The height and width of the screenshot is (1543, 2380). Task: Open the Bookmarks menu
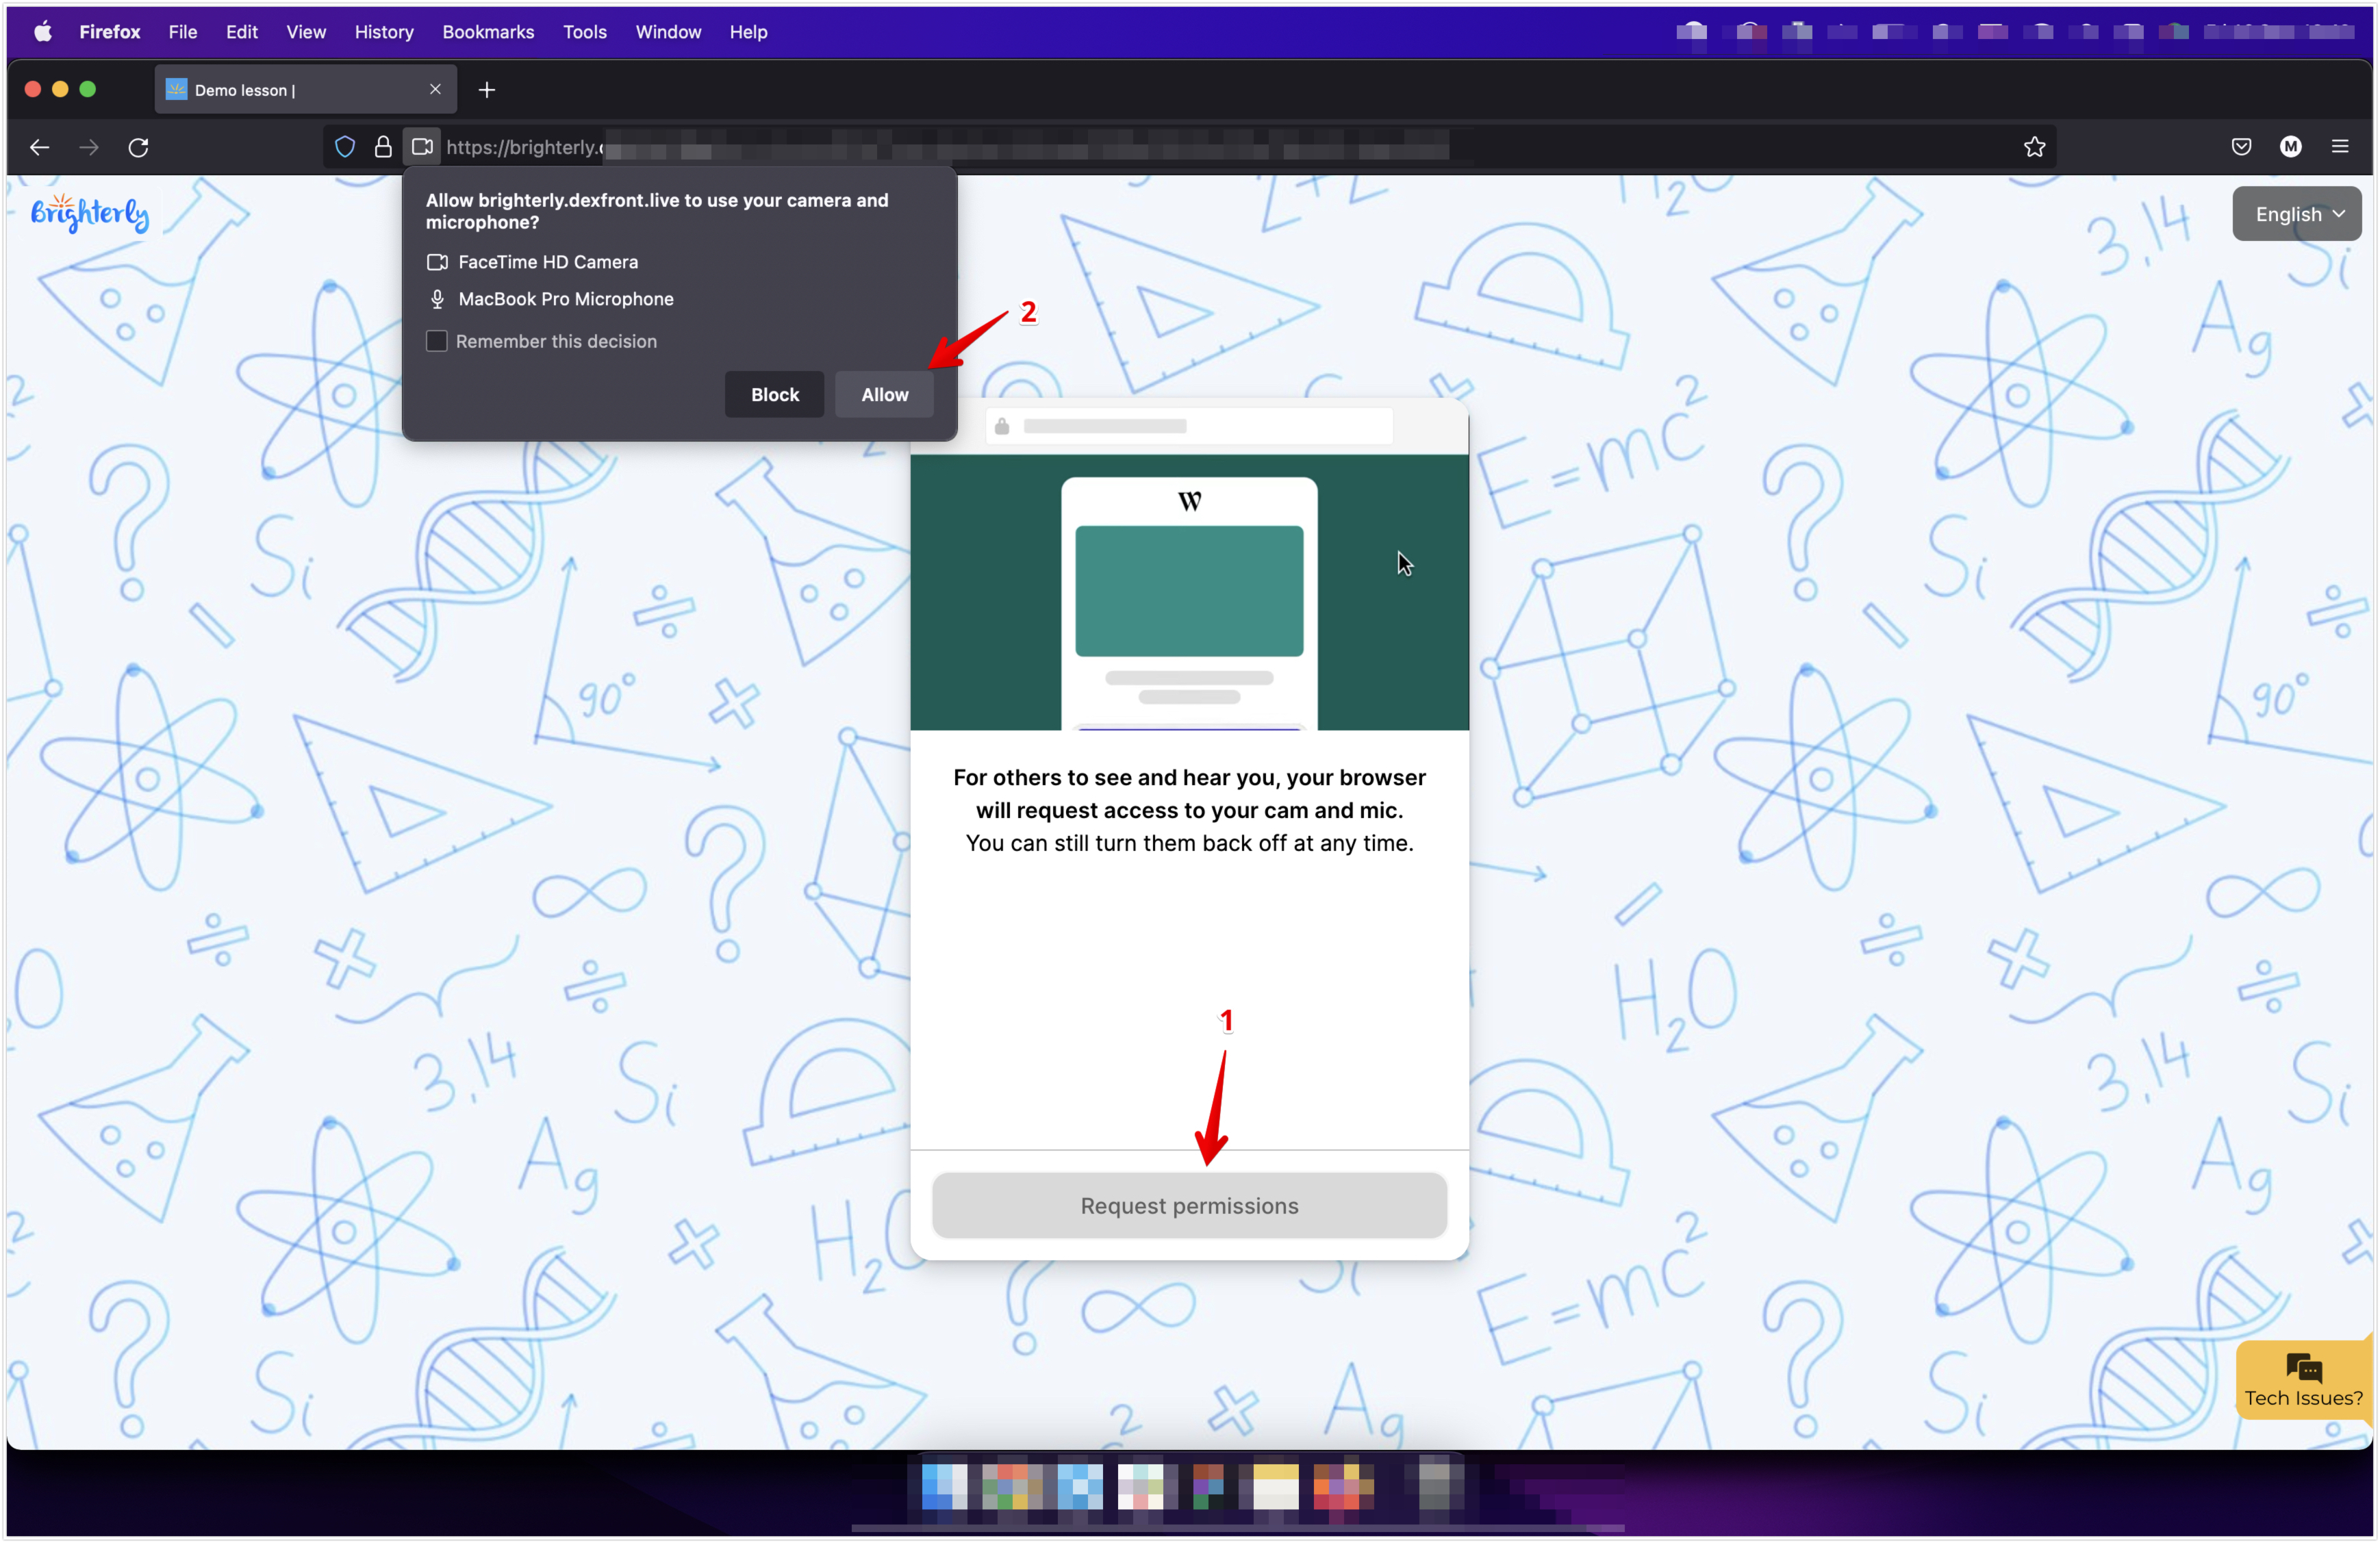(x=488, y=32)
